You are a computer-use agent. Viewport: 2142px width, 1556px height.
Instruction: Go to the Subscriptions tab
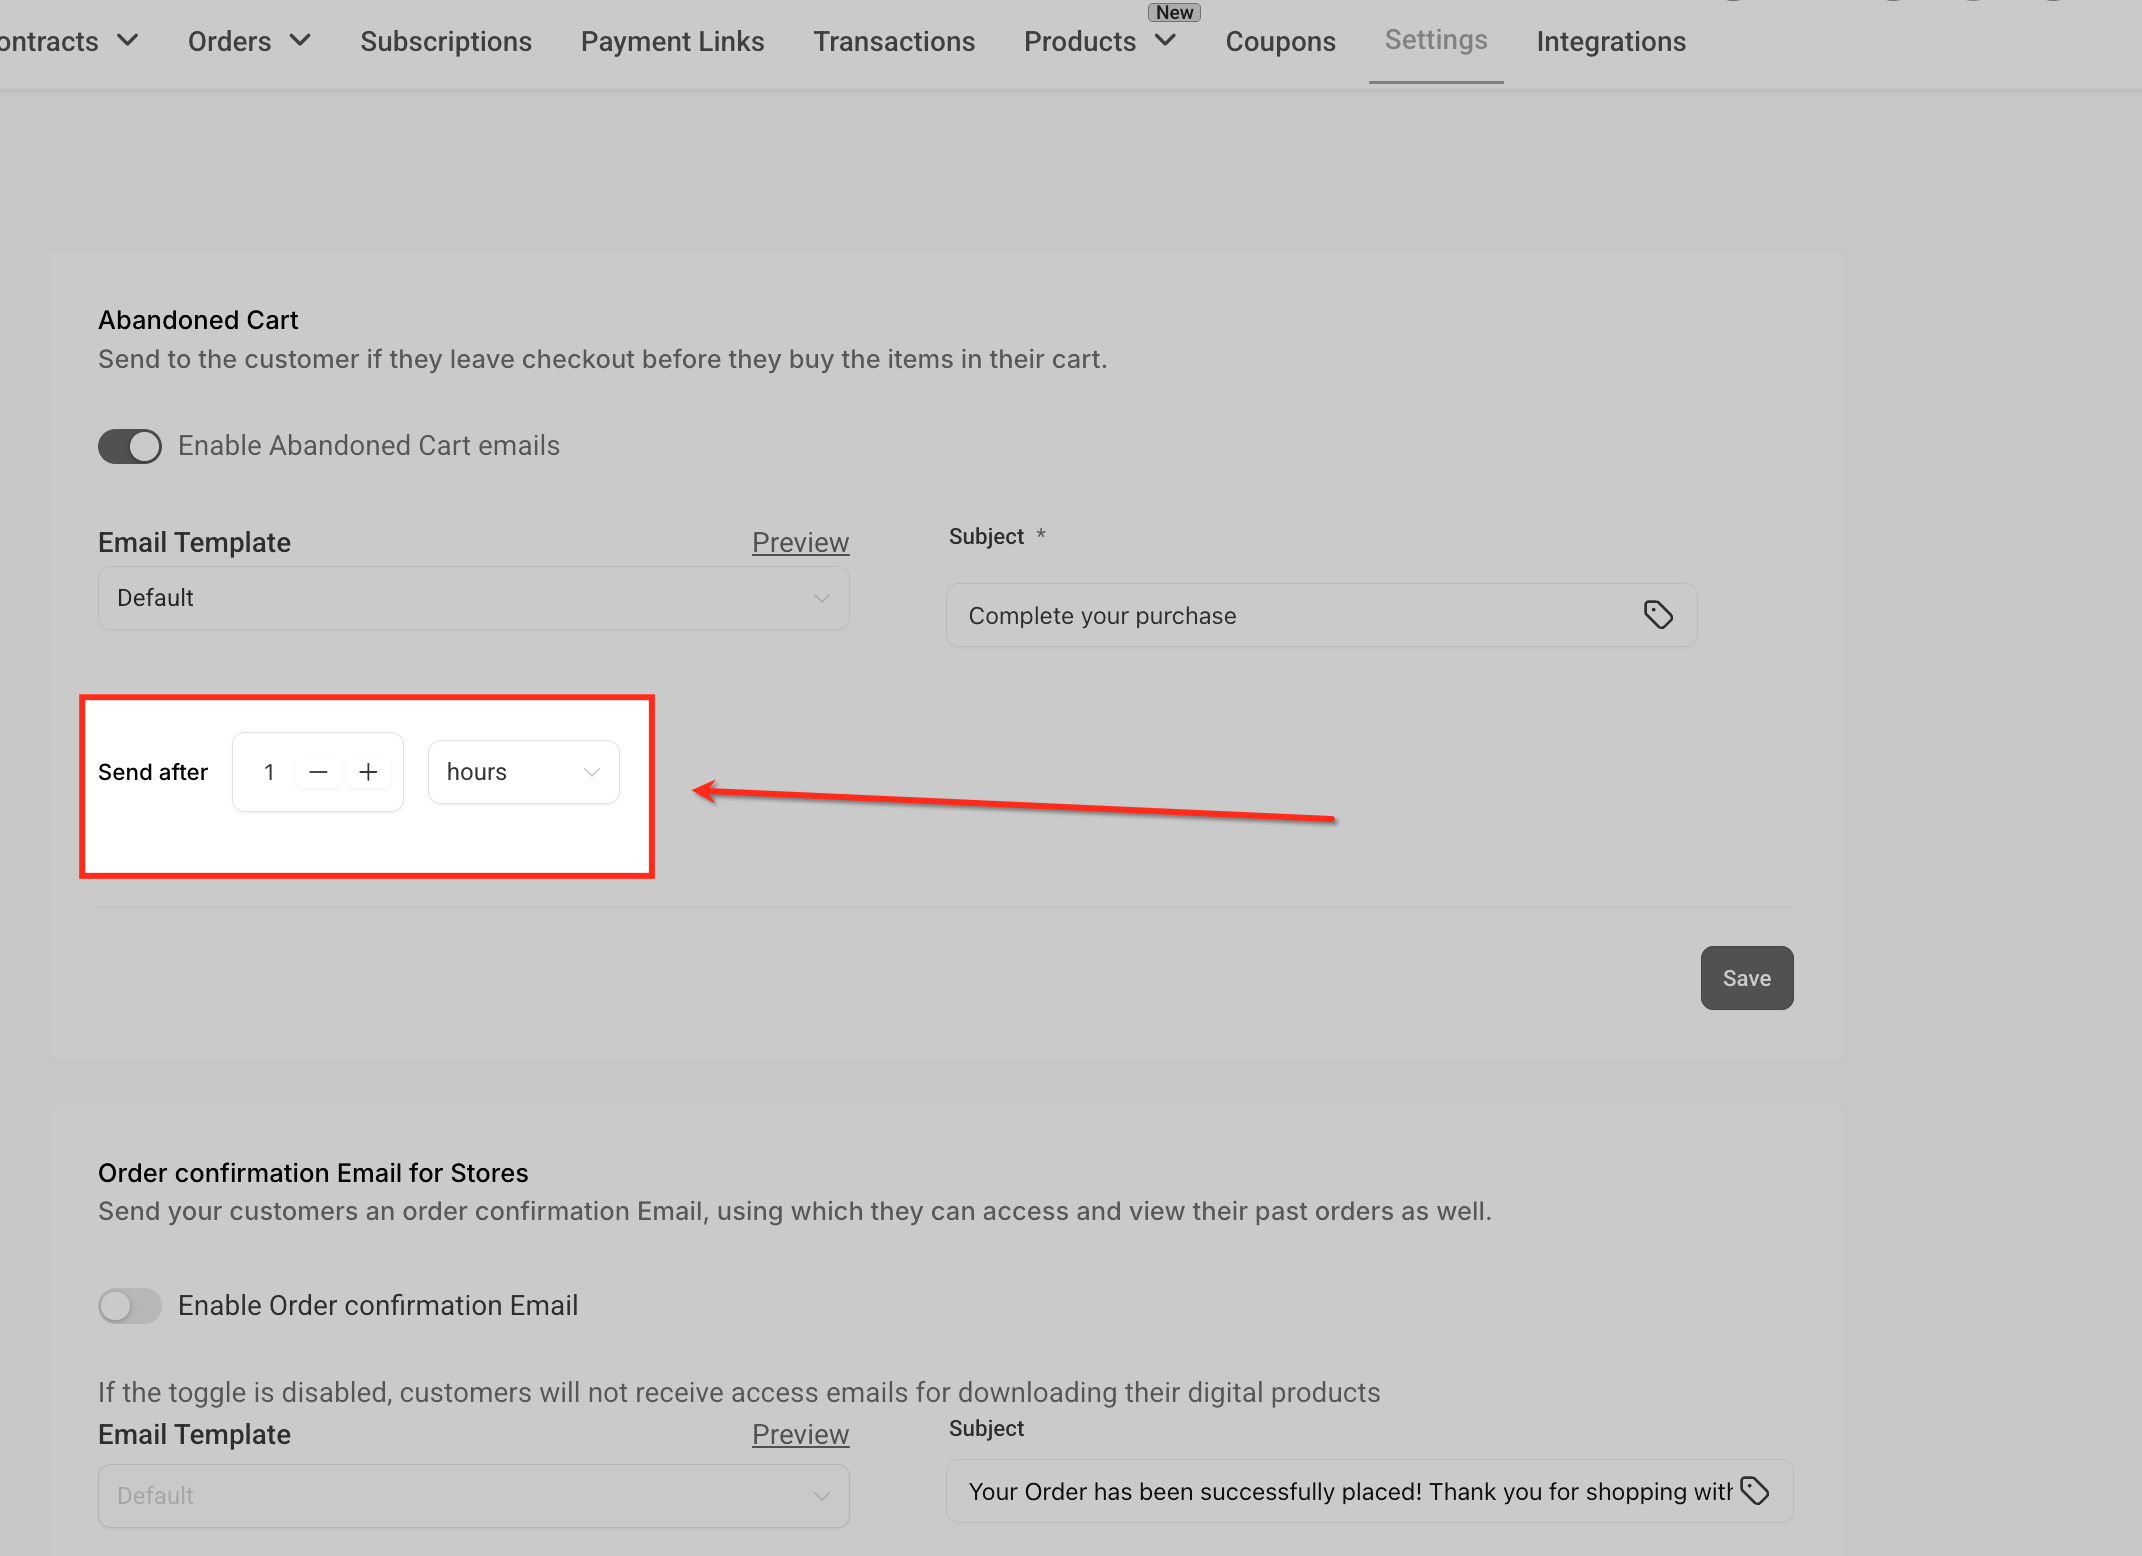click(x=446, y=41)
